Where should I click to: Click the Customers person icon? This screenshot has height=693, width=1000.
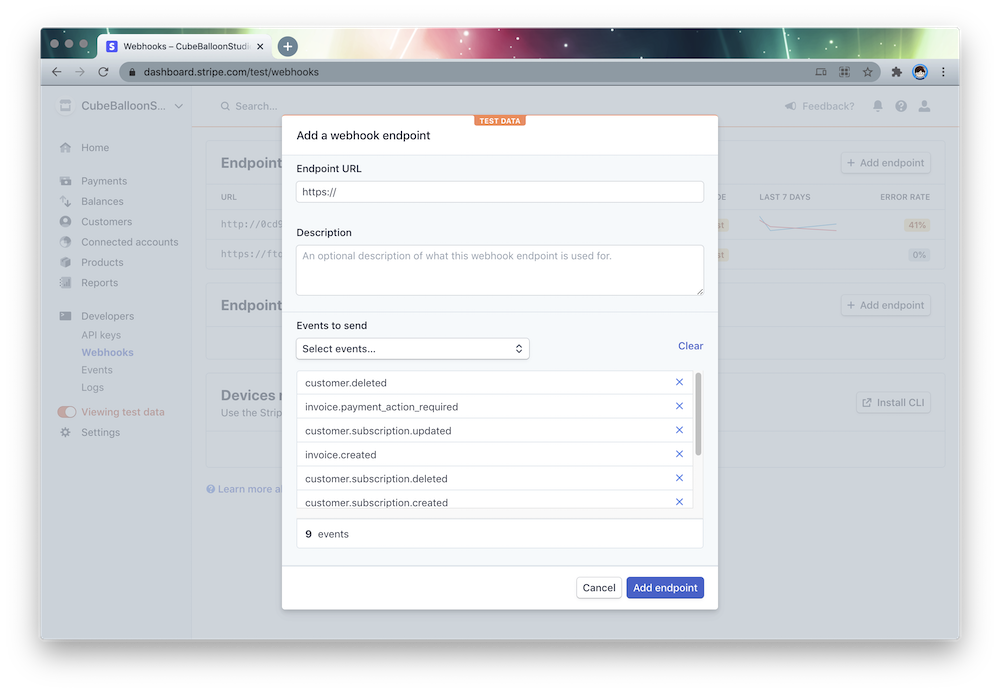coord(65,222)
